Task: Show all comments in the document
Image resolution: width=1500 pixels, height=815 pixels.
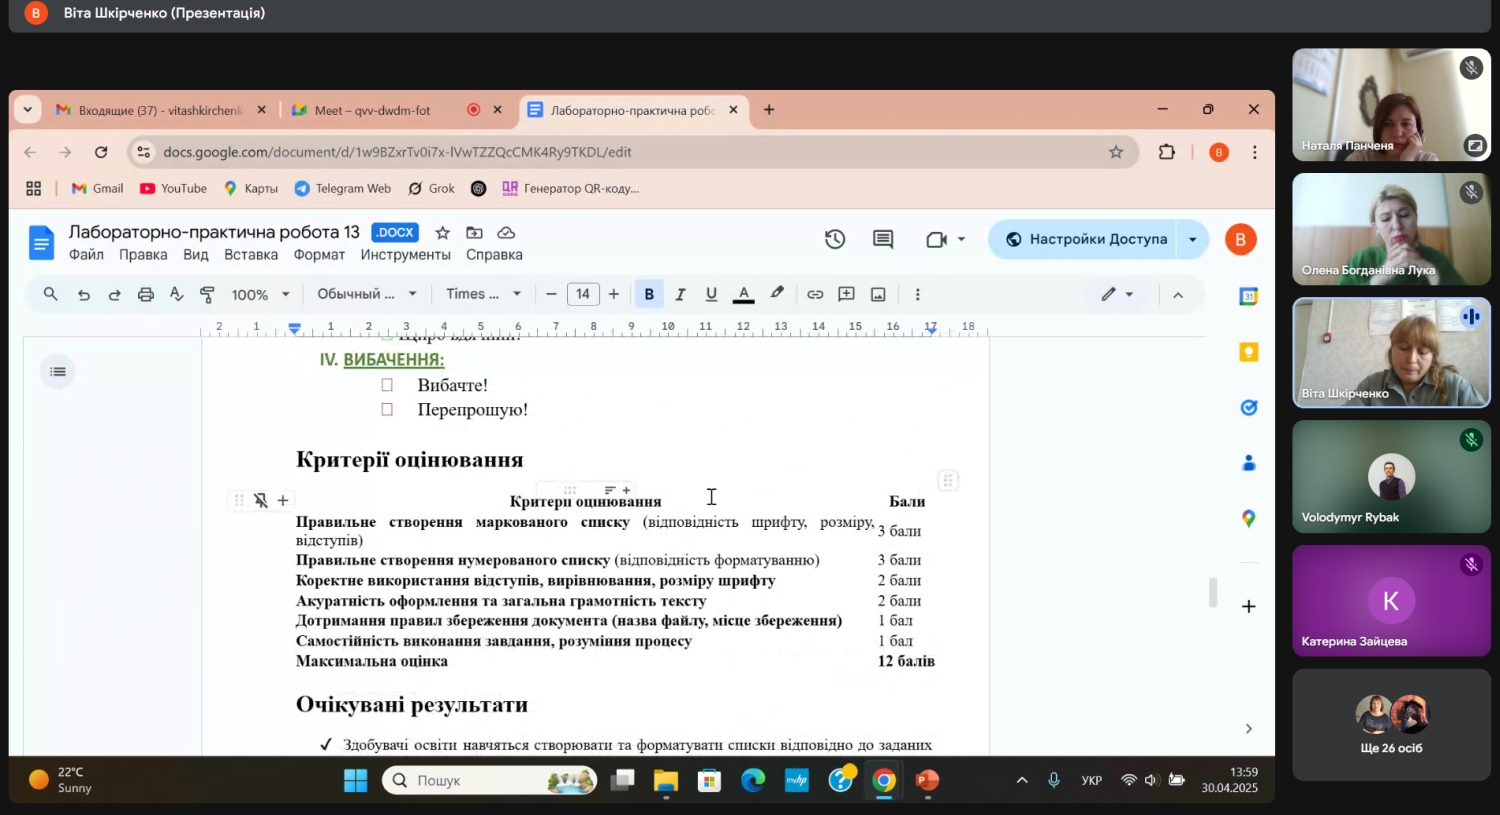Action: point(883,239)
